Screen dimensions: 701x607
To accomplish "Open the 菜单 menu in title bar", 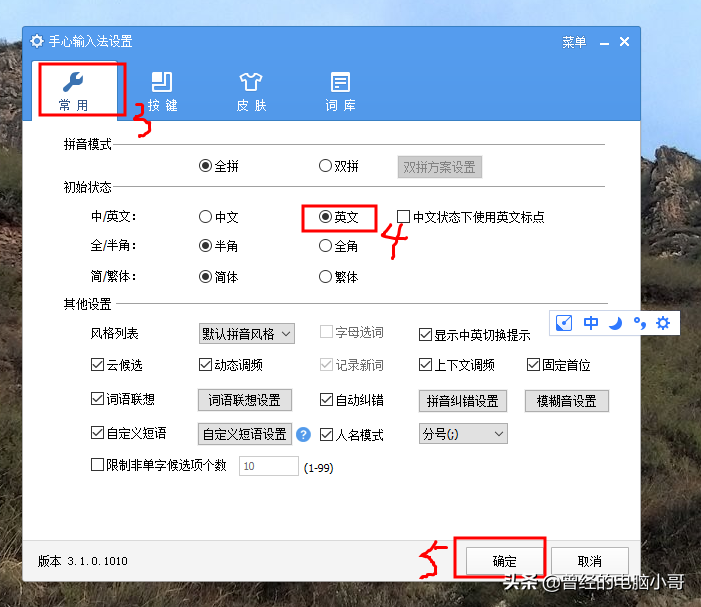I will click(574, 42).
